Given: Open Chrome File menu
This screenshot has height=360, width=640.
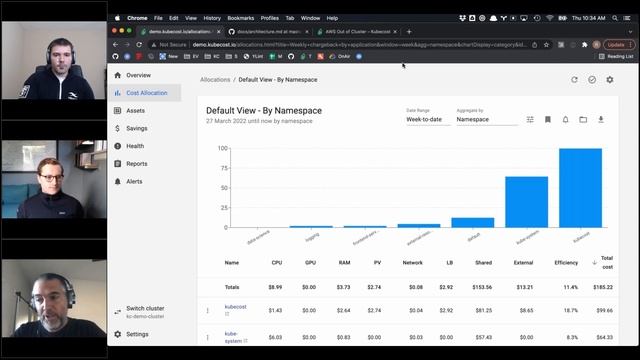Looking at the screenshot, I should click(158, 18).
